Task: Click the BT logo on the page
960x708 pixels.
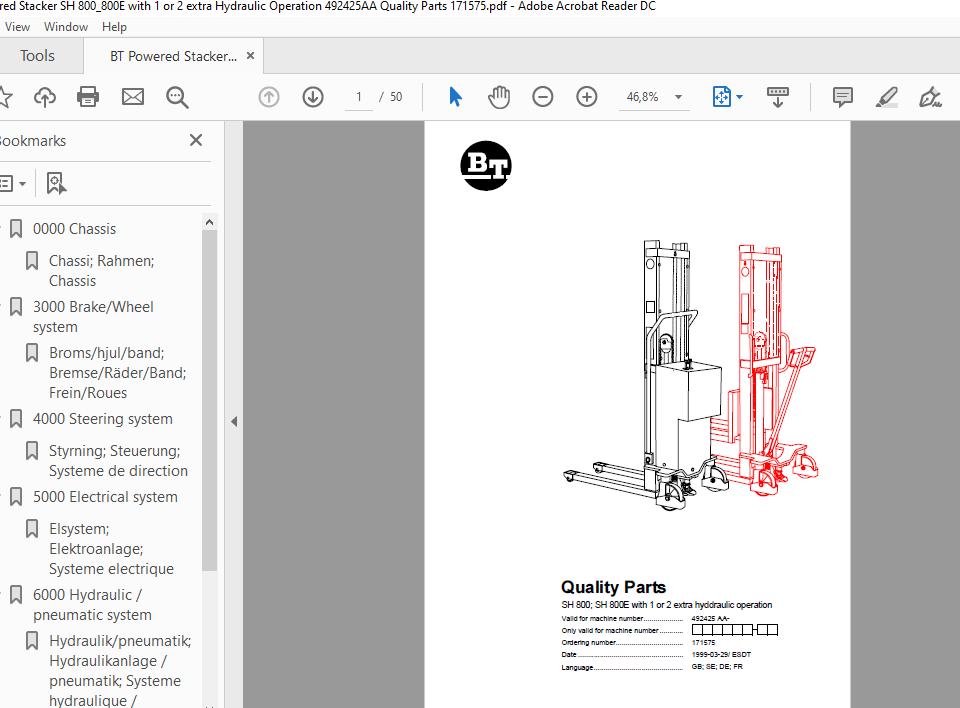Action: coord(486,165)
